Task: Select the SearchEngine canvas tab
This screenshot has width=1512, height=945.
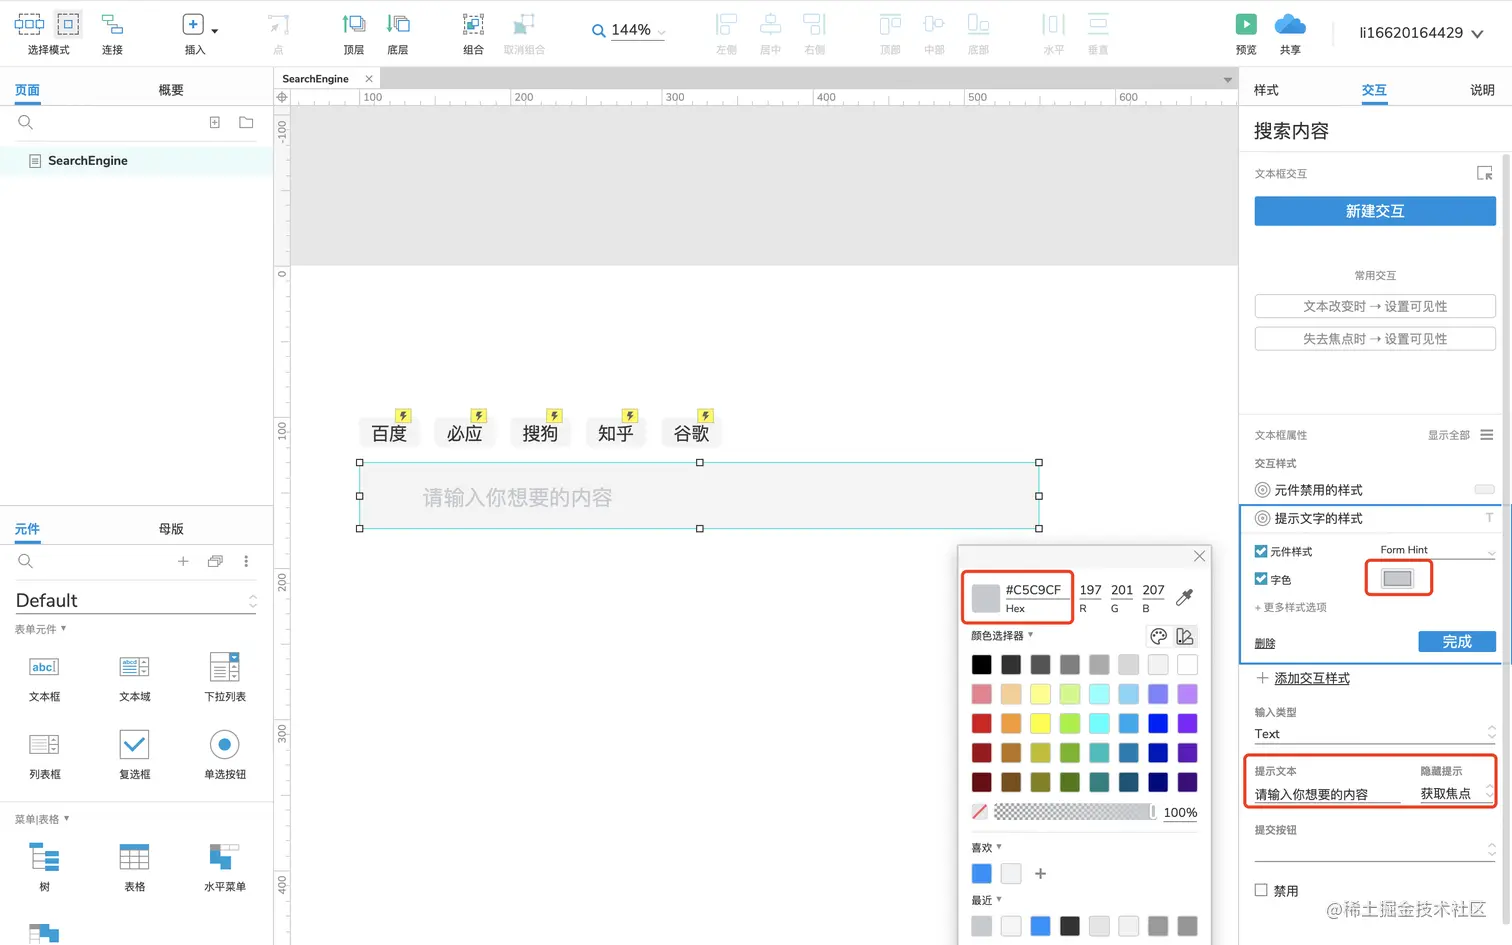Action: 315,79
